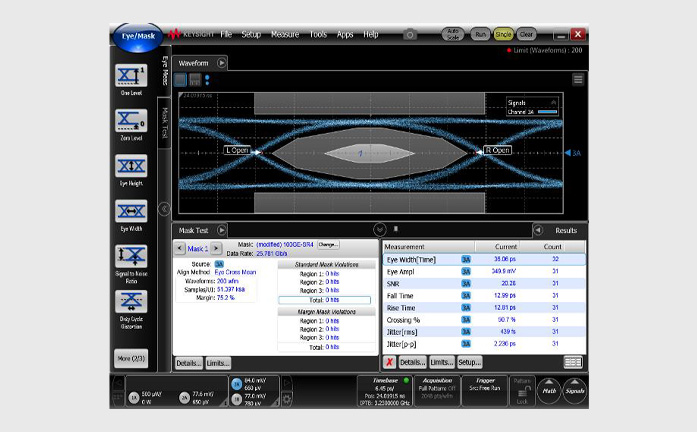The height and width of the screenshot is (432, 697).
Task: Select the Eye Width[Time] results row
Action: point(484,260)
